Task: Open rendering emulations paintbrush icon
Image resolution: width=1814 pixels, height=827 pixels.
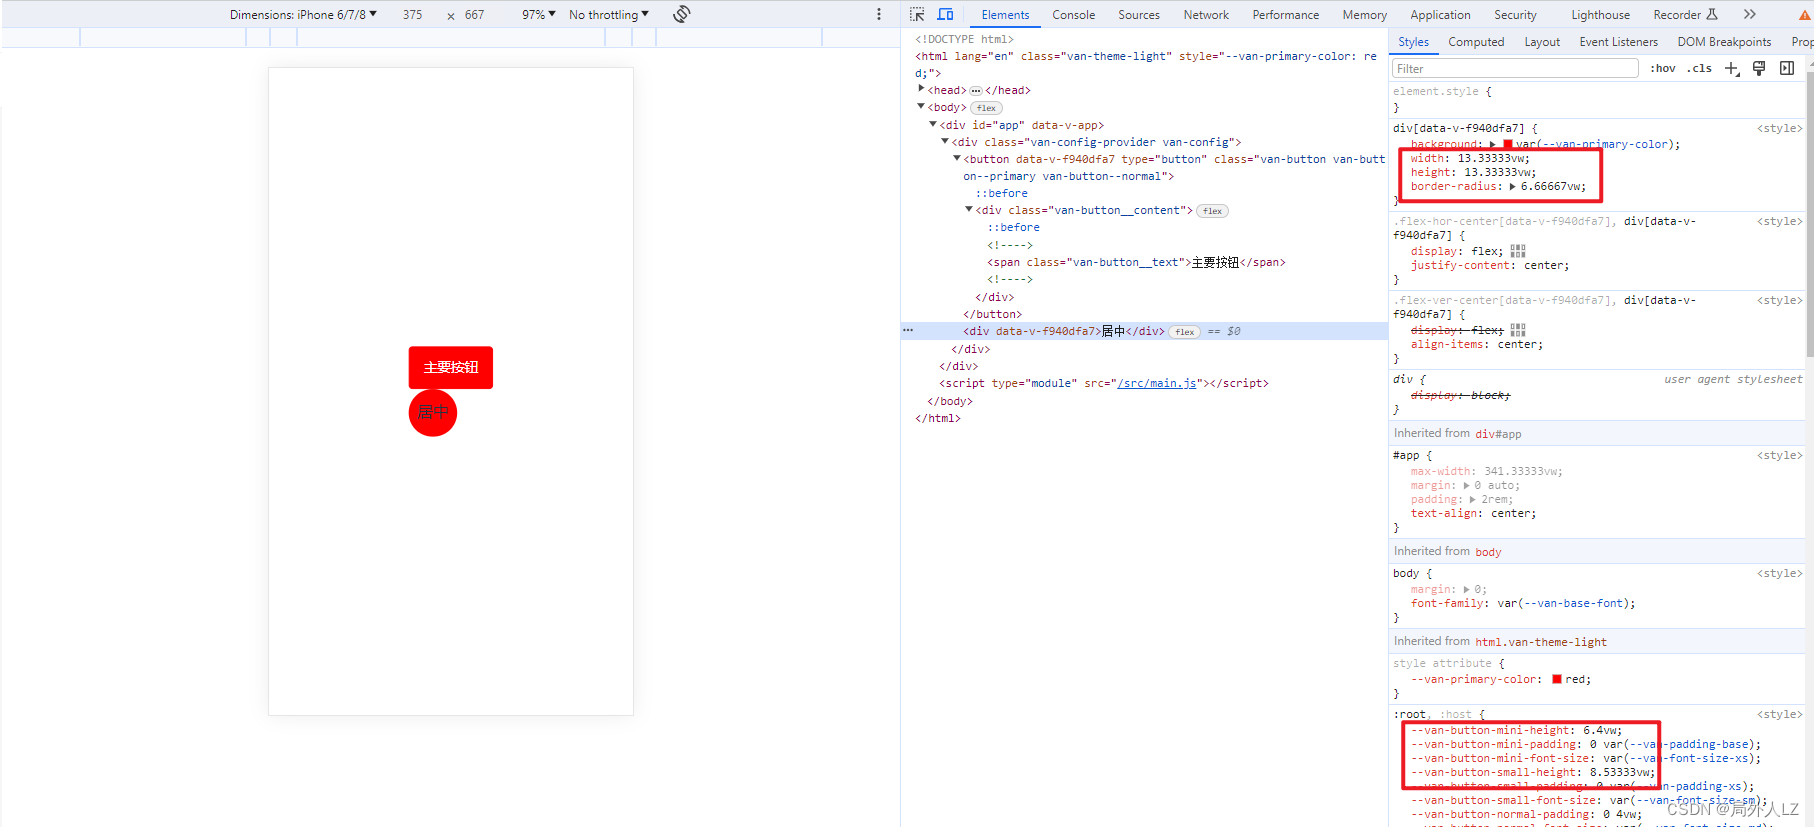Action: coord(1759,68)
